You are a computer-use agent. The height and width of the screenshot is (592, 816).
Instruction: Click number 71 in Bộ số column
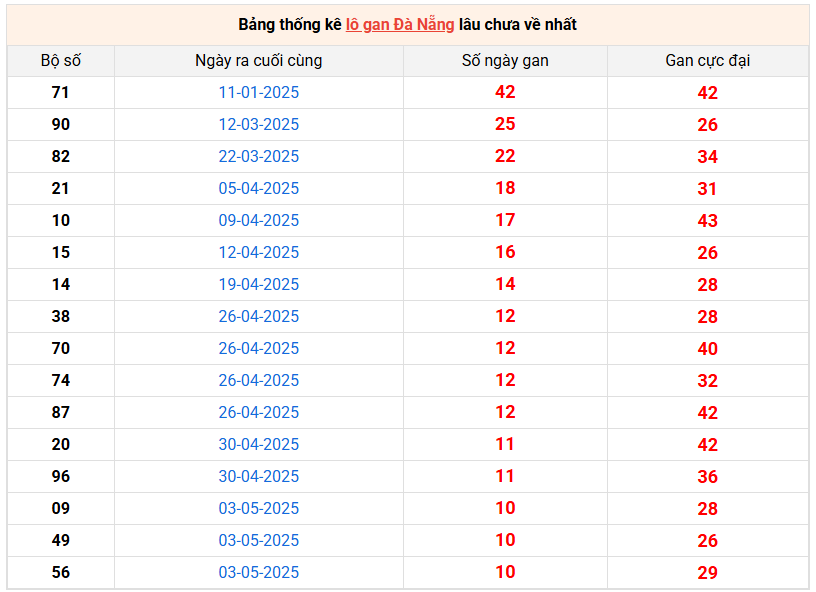tap(61, 92)
